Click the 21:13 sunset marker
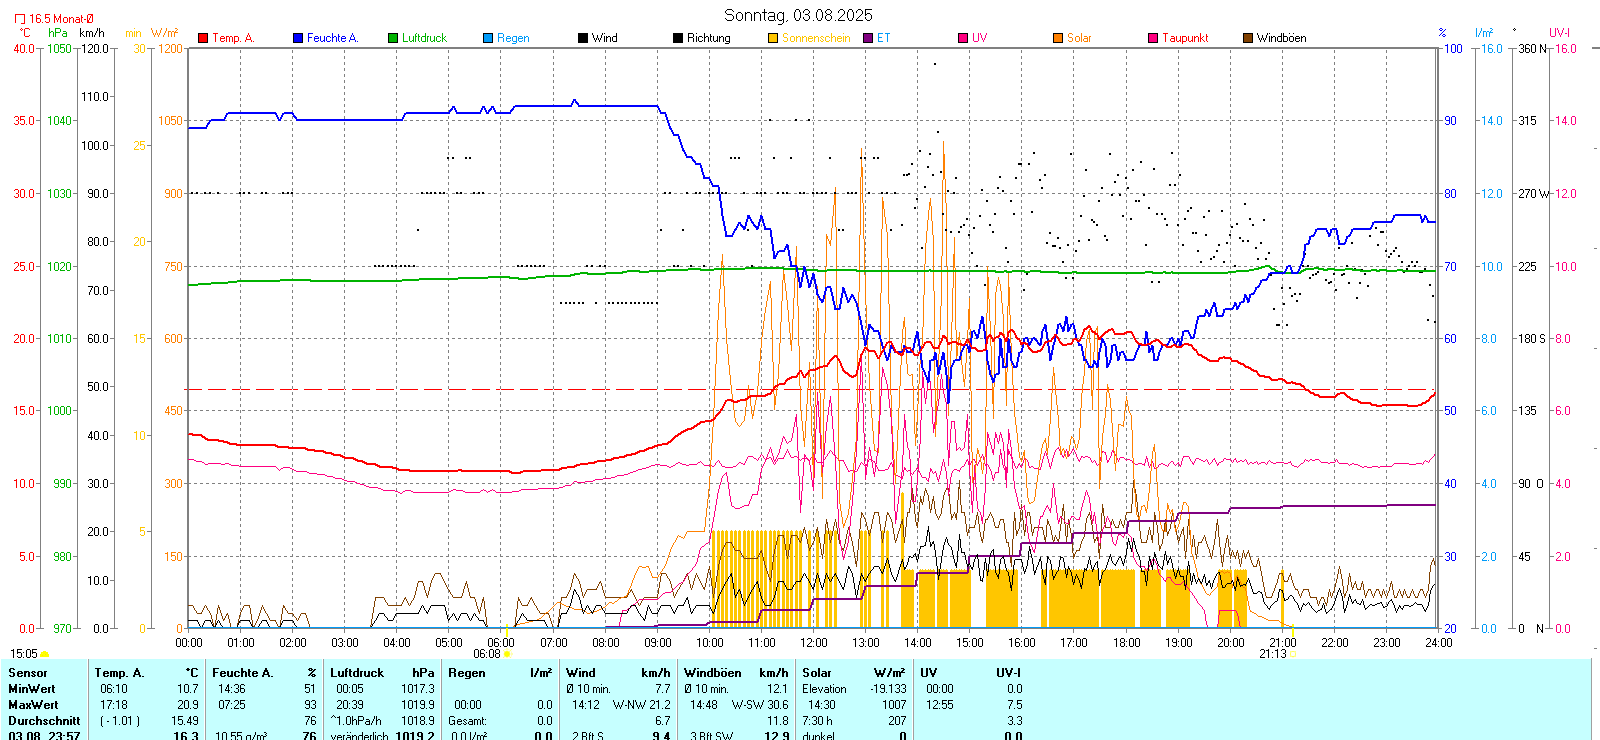The width and height of the screenshot is (1600, 740). 1291,654
